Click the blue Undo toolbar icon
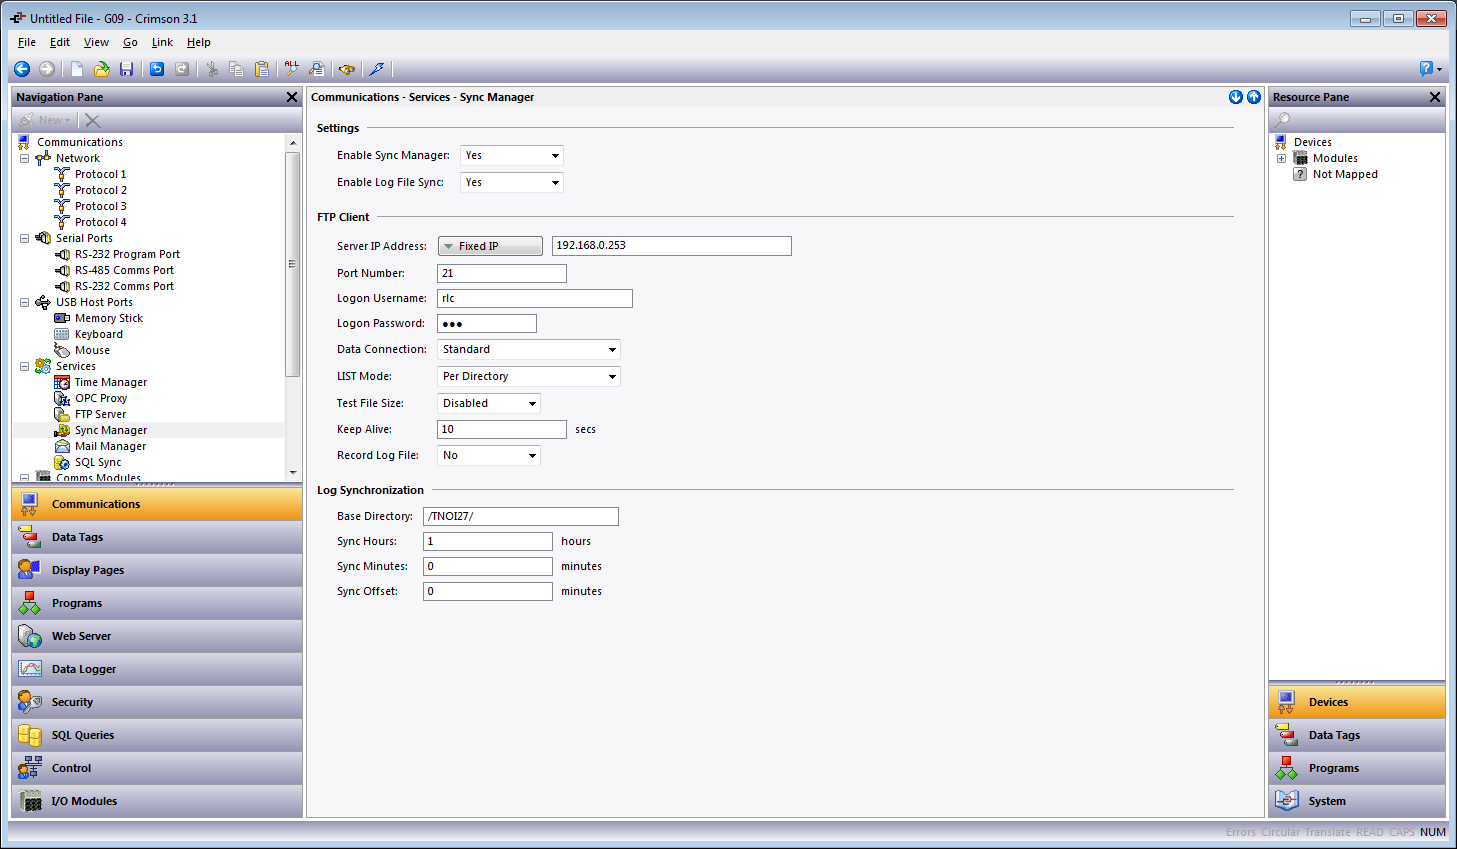This screenshot has height=849, width=1457. [x=157, y=69]
